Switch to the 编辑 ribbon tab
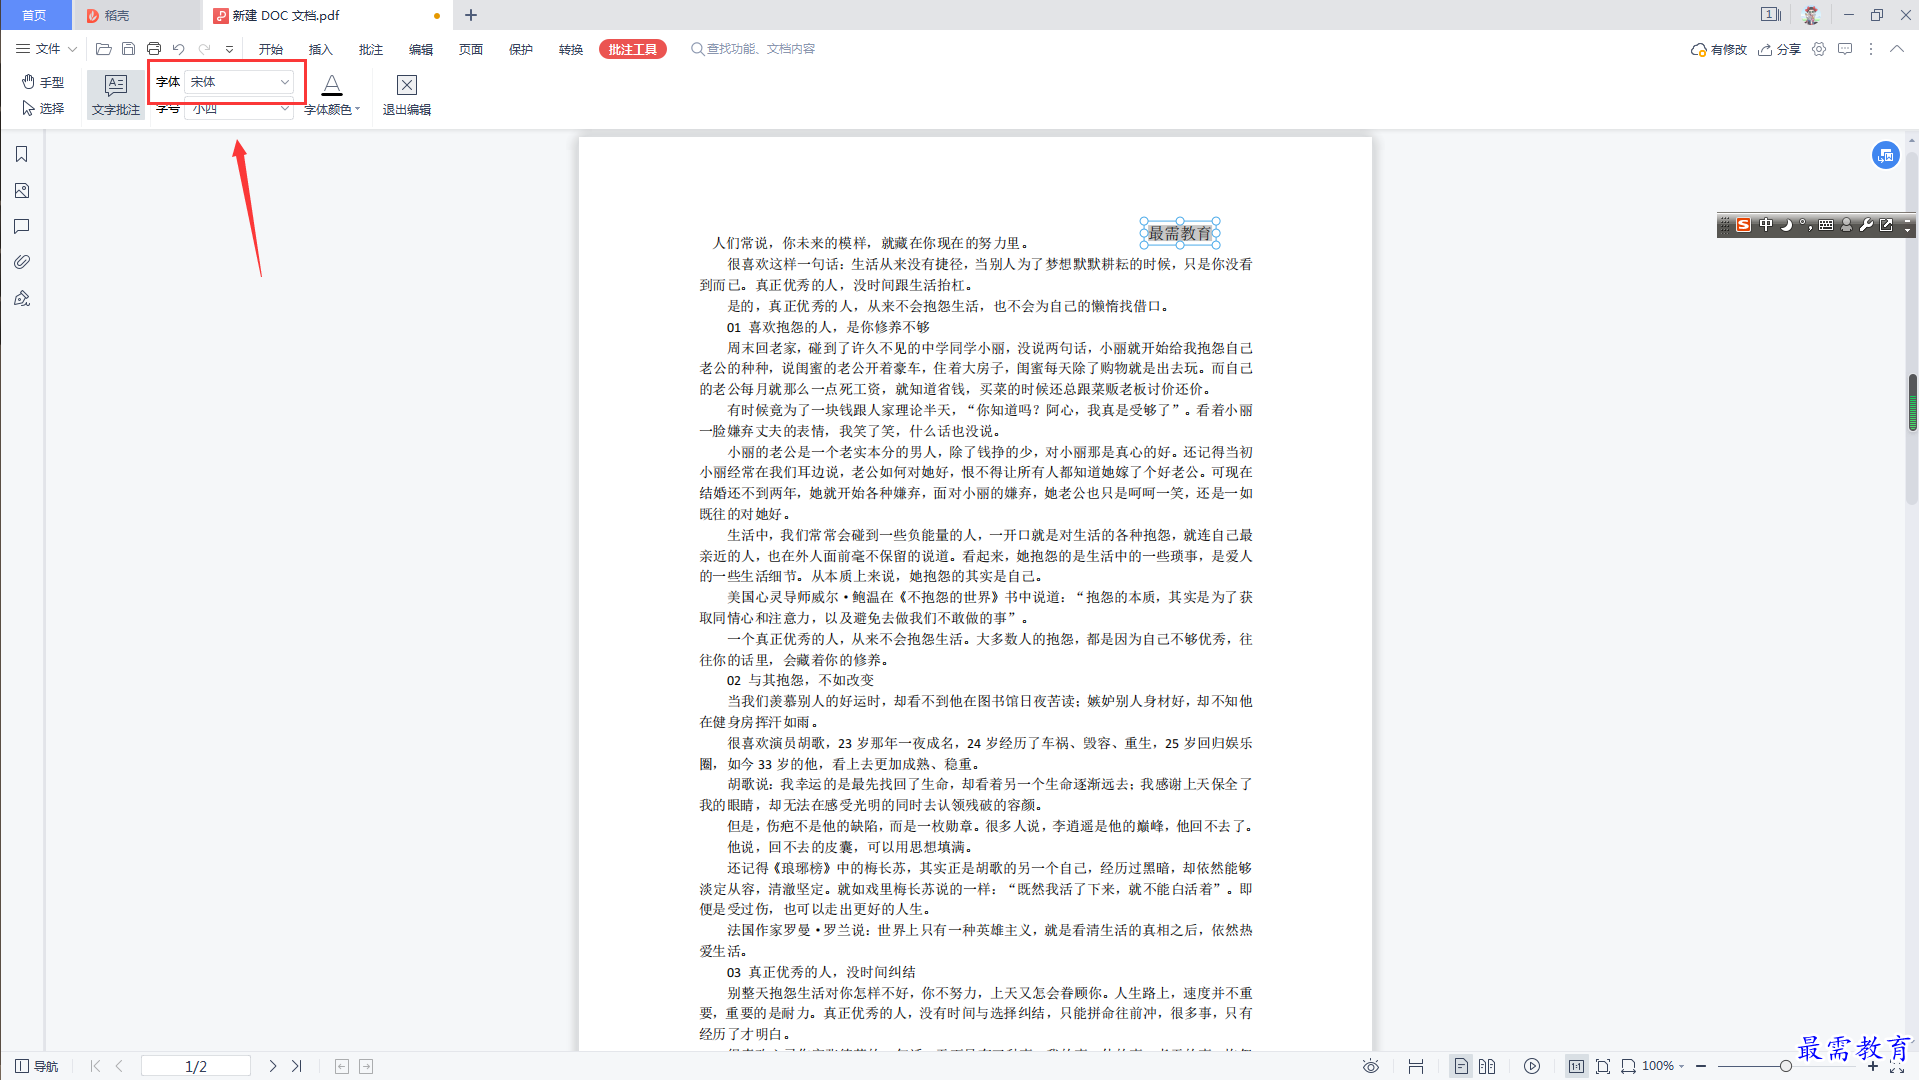This screenshot has height=1080, width=1919. click(420, 49)
